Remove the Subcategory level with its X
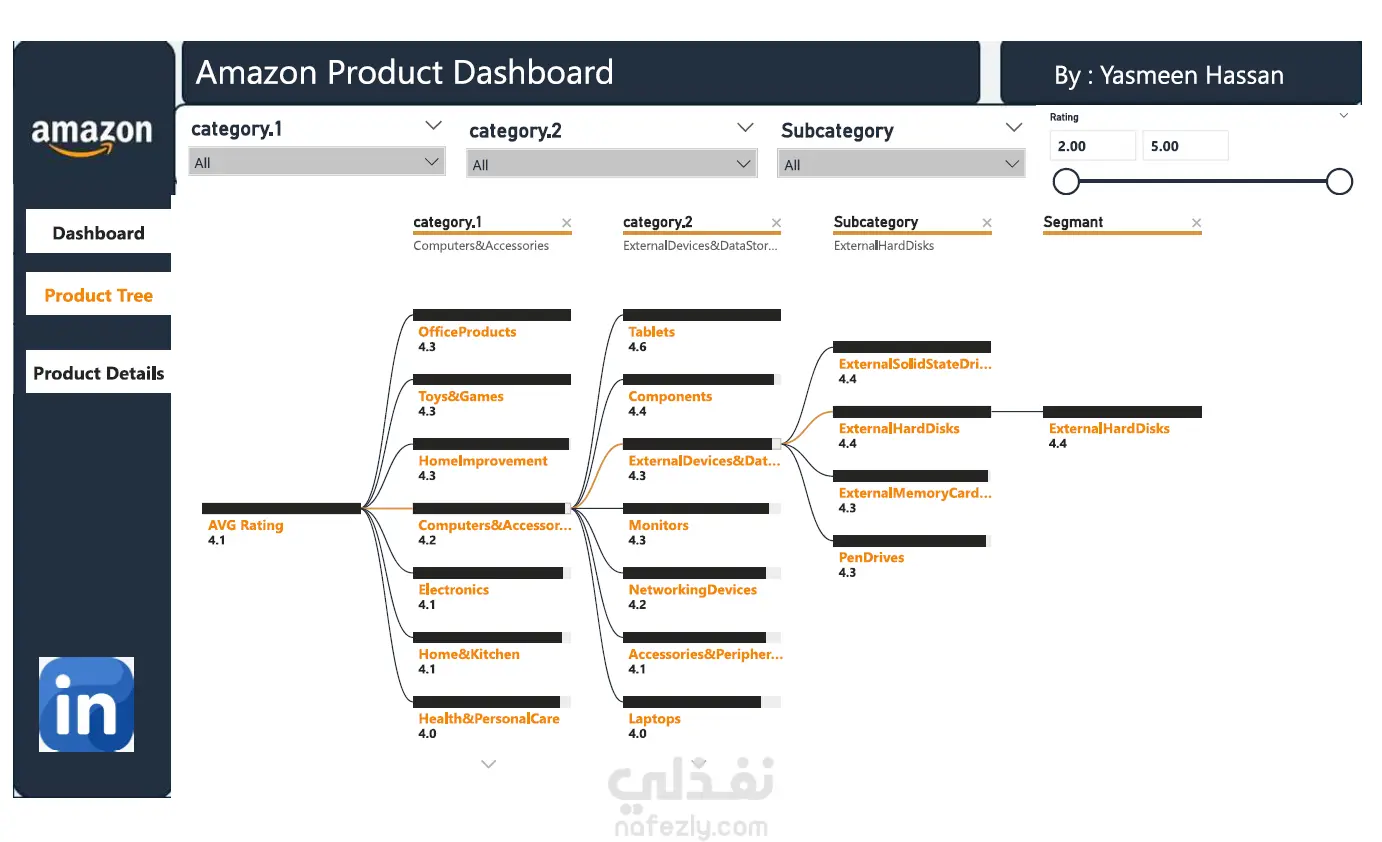Viewport: 1382px width, 842px height. point(987,223)
